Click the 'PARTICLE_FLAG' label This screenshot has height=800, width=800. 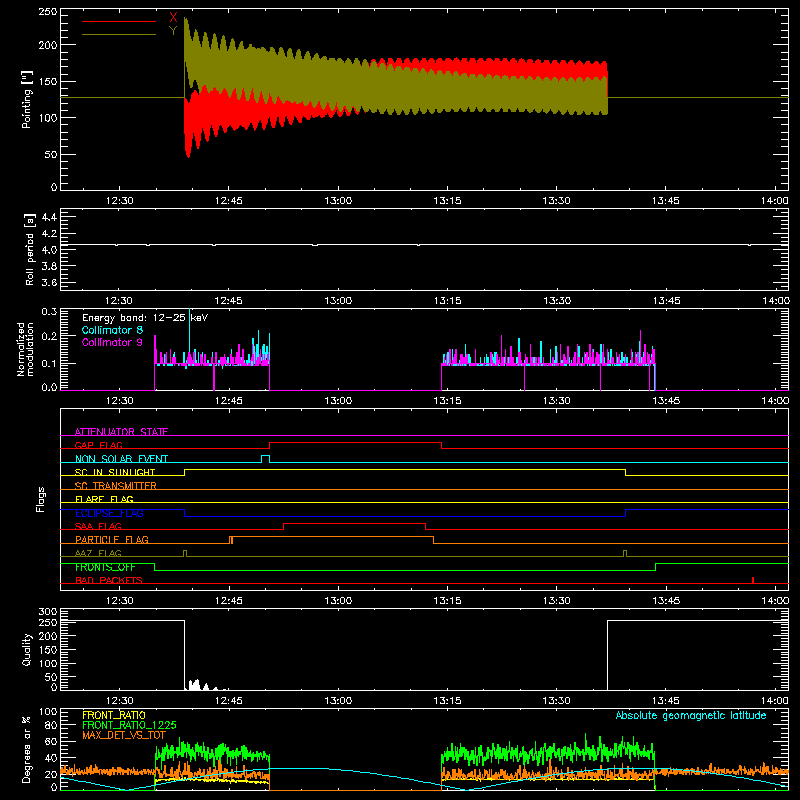tap(112, 539)
